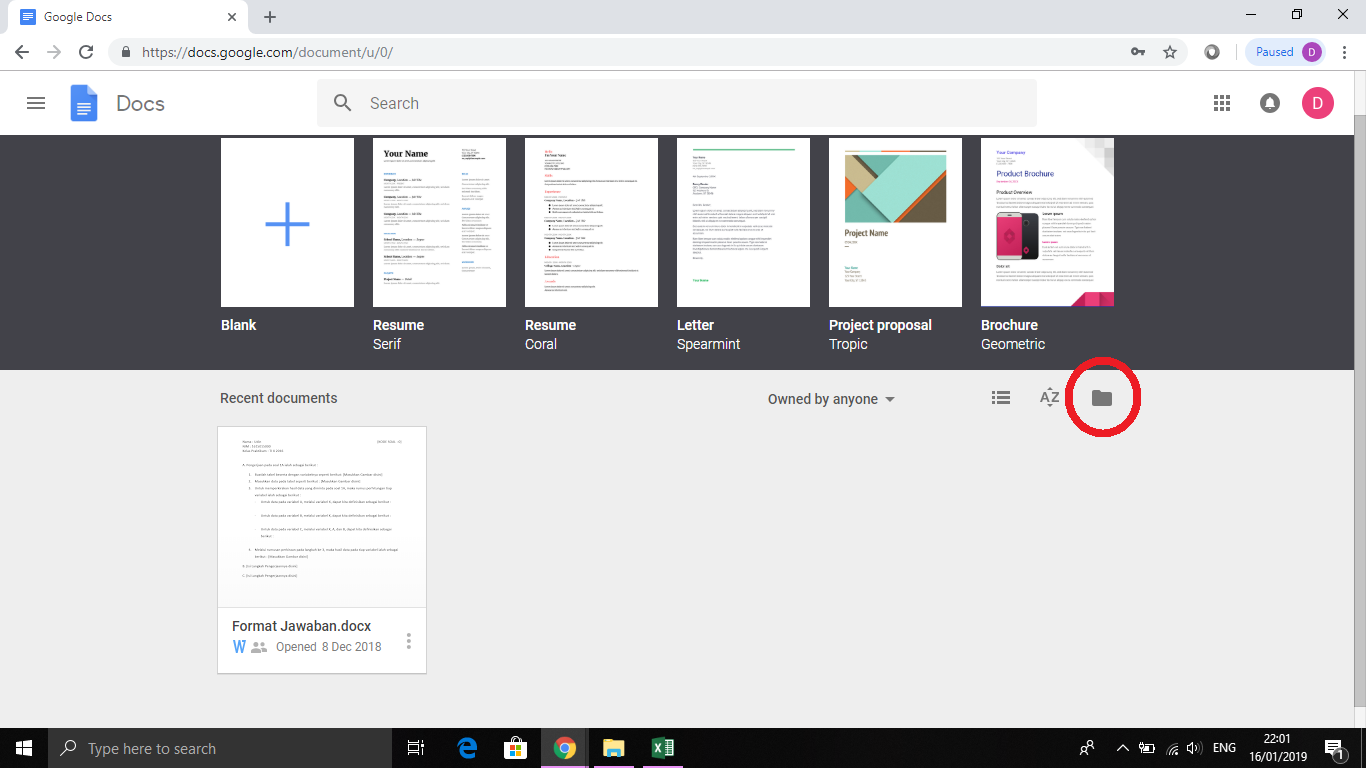Open the Google apps grid
Image resolution: width=1366 pixels, height=768 pixels.
[x=1221, y=103]
